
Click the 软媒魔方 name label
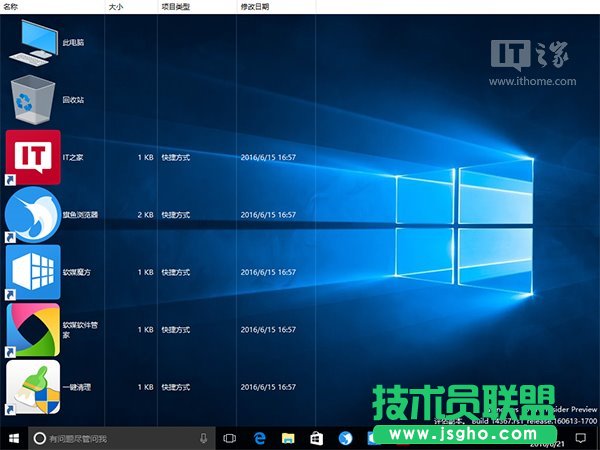coord(77,272)
